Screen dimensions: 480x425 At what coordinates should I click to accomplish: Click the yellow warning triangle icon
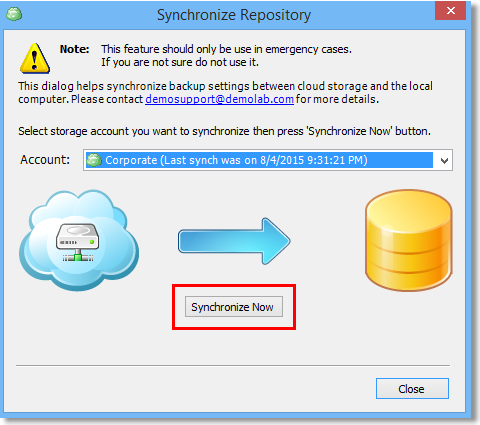[35, 58]
